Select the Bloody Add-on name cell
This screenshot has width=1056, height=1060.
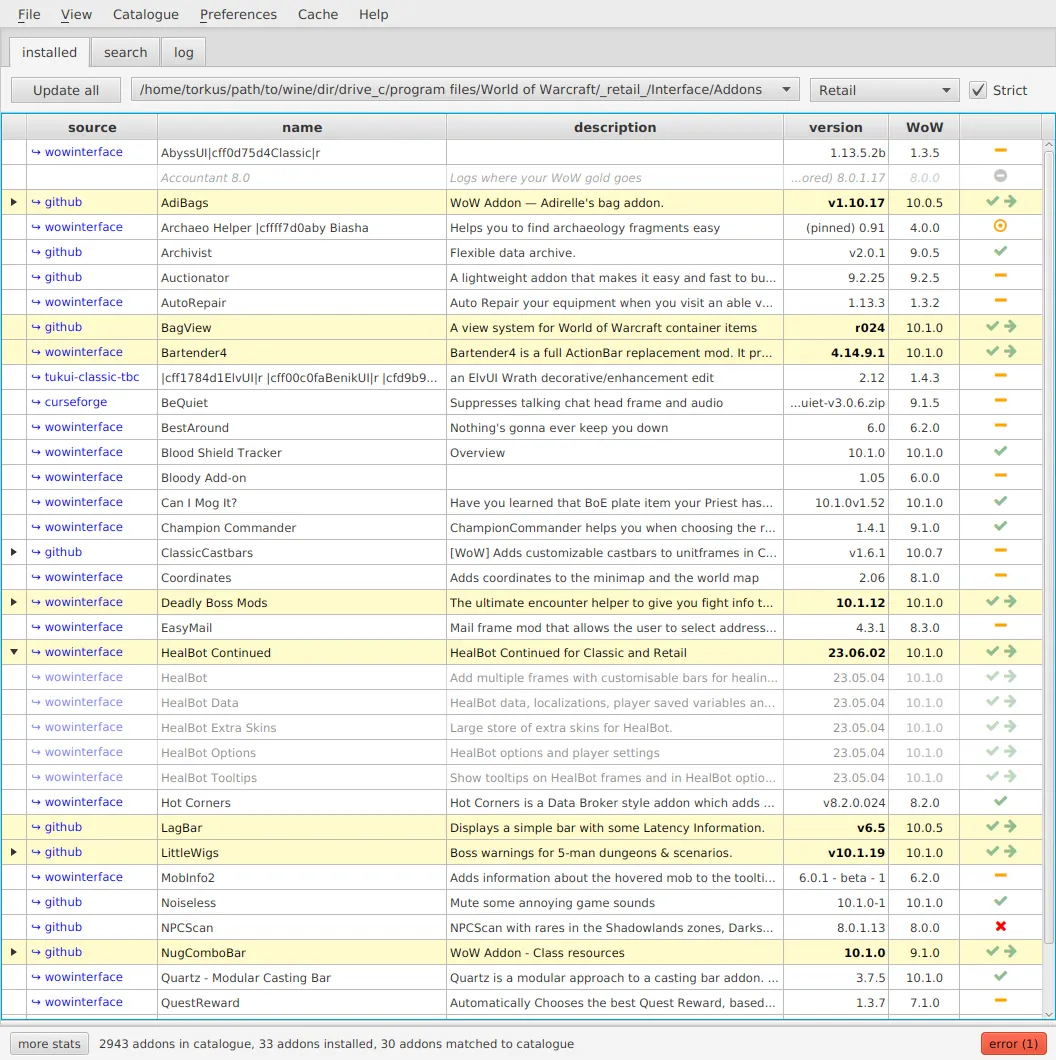302,477
